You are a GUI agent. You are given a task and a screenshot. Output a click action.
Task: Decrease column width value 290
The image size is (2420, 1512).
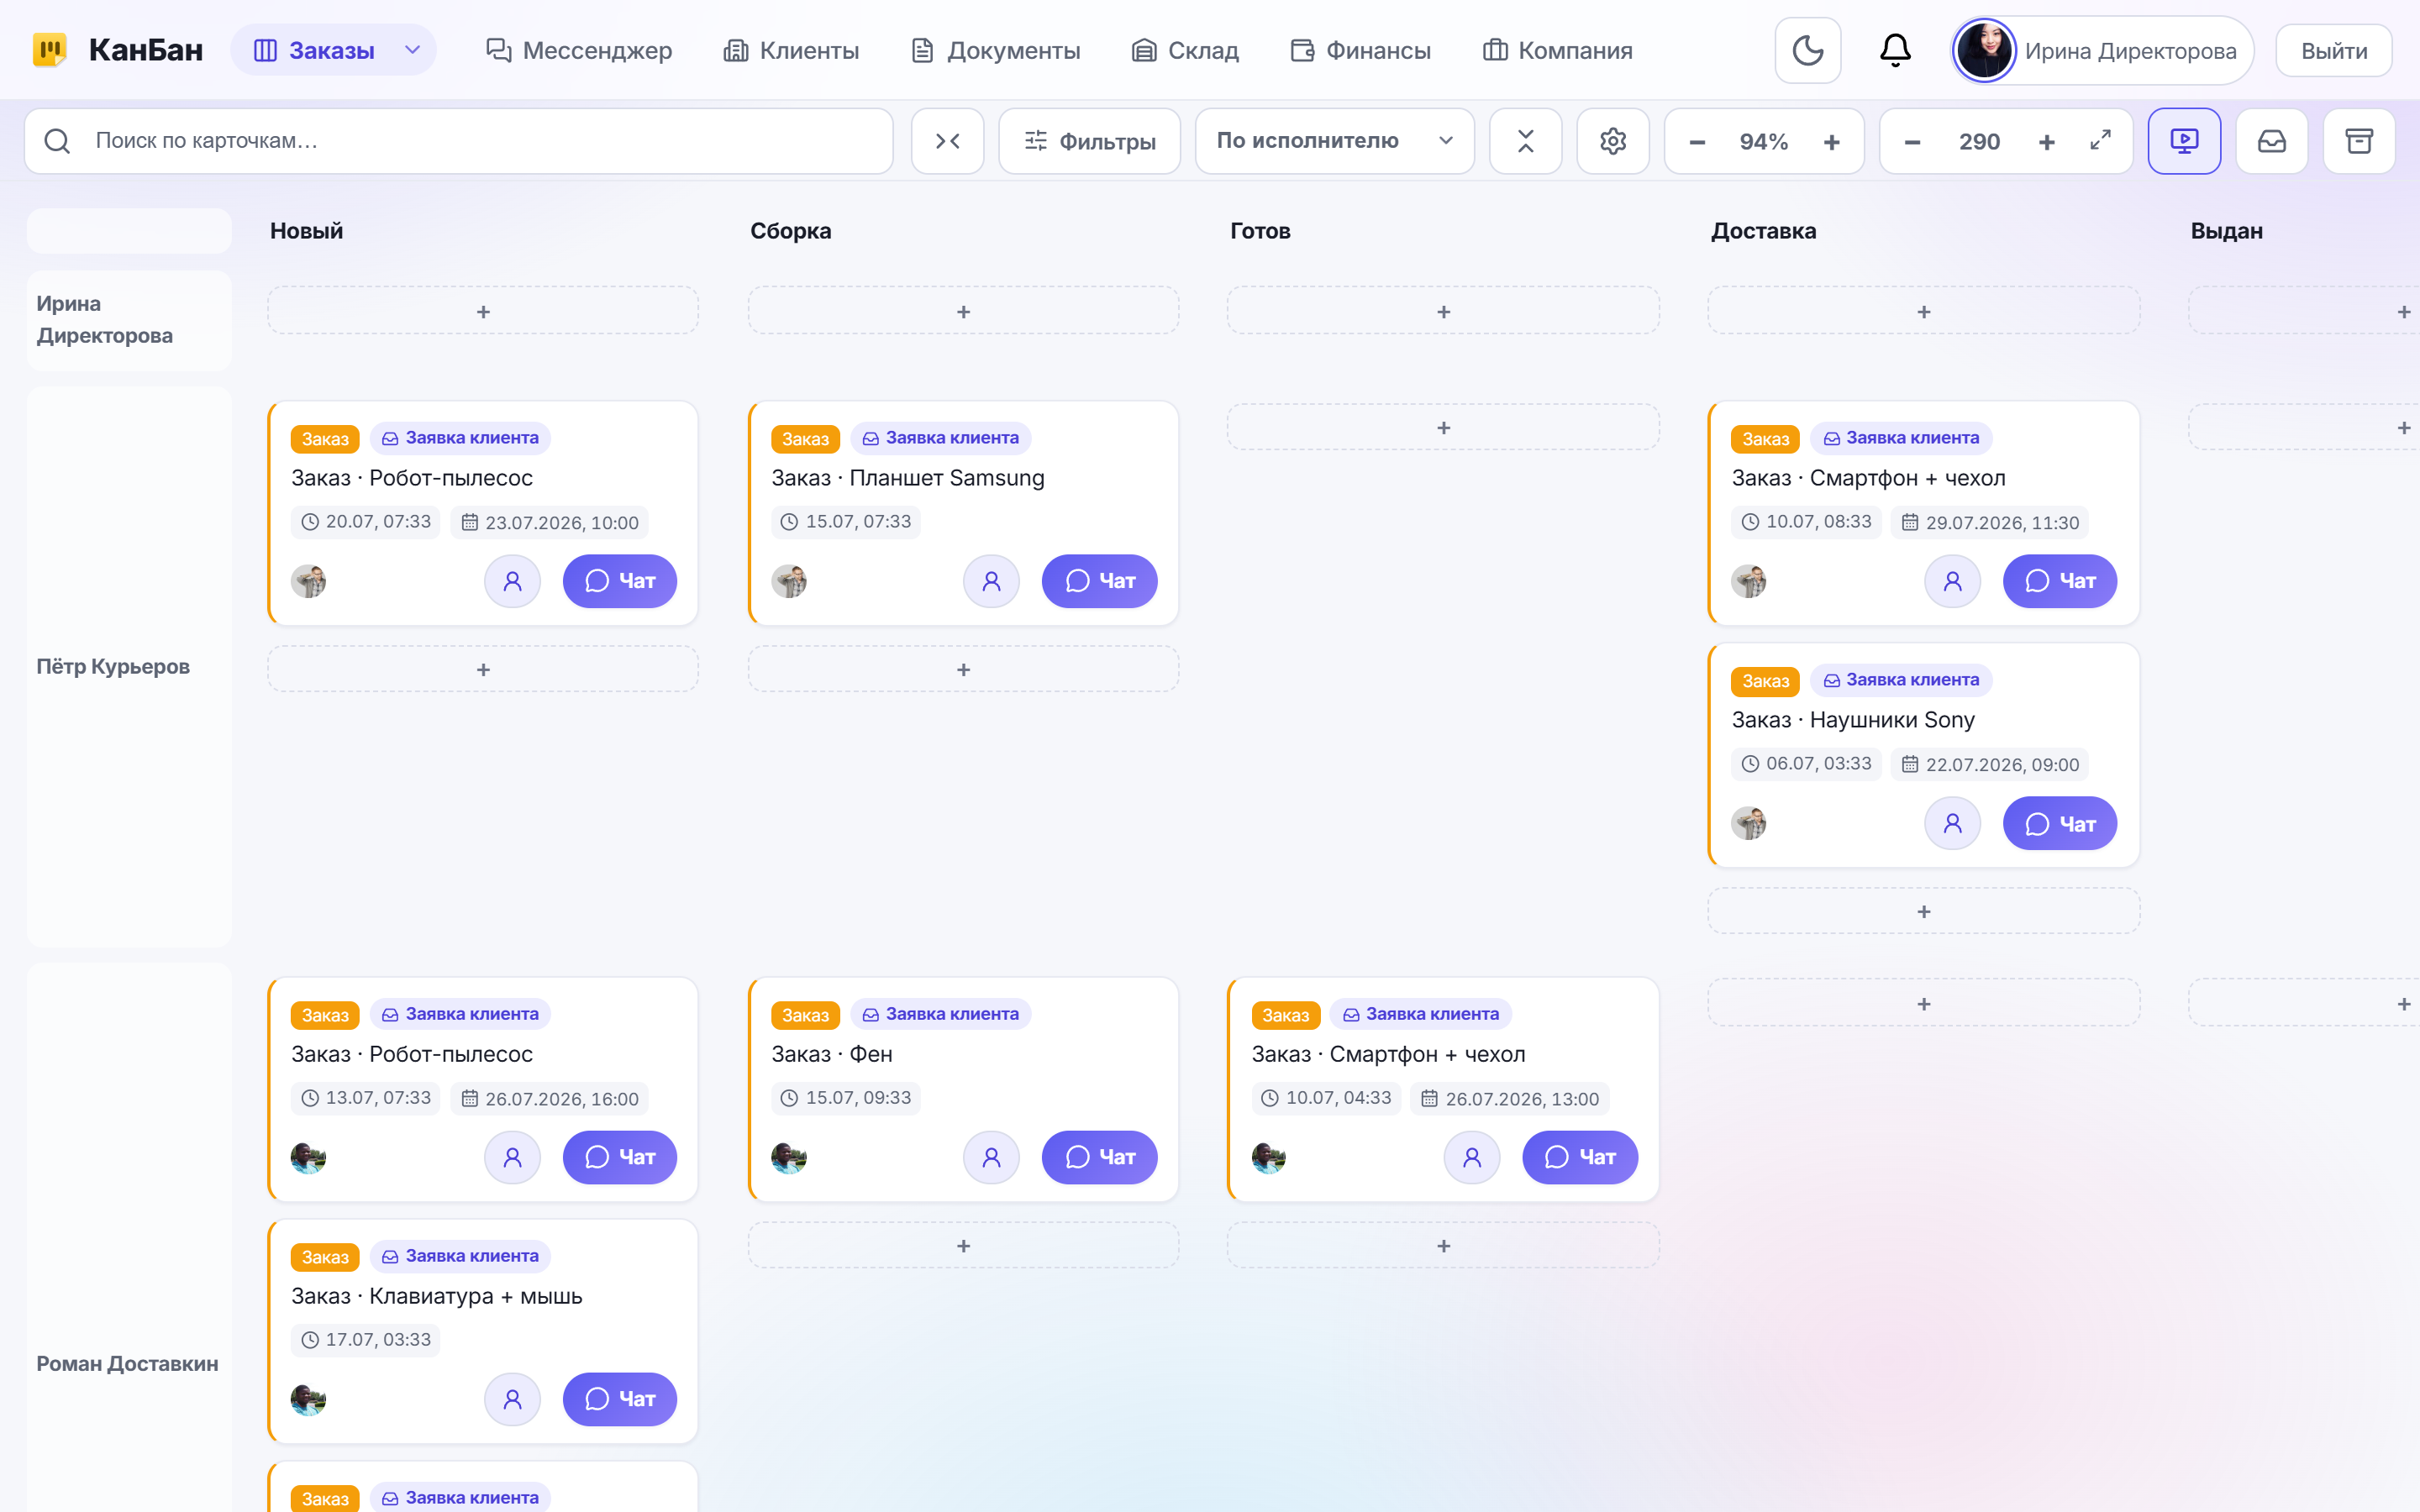(x=1912, y=142)
